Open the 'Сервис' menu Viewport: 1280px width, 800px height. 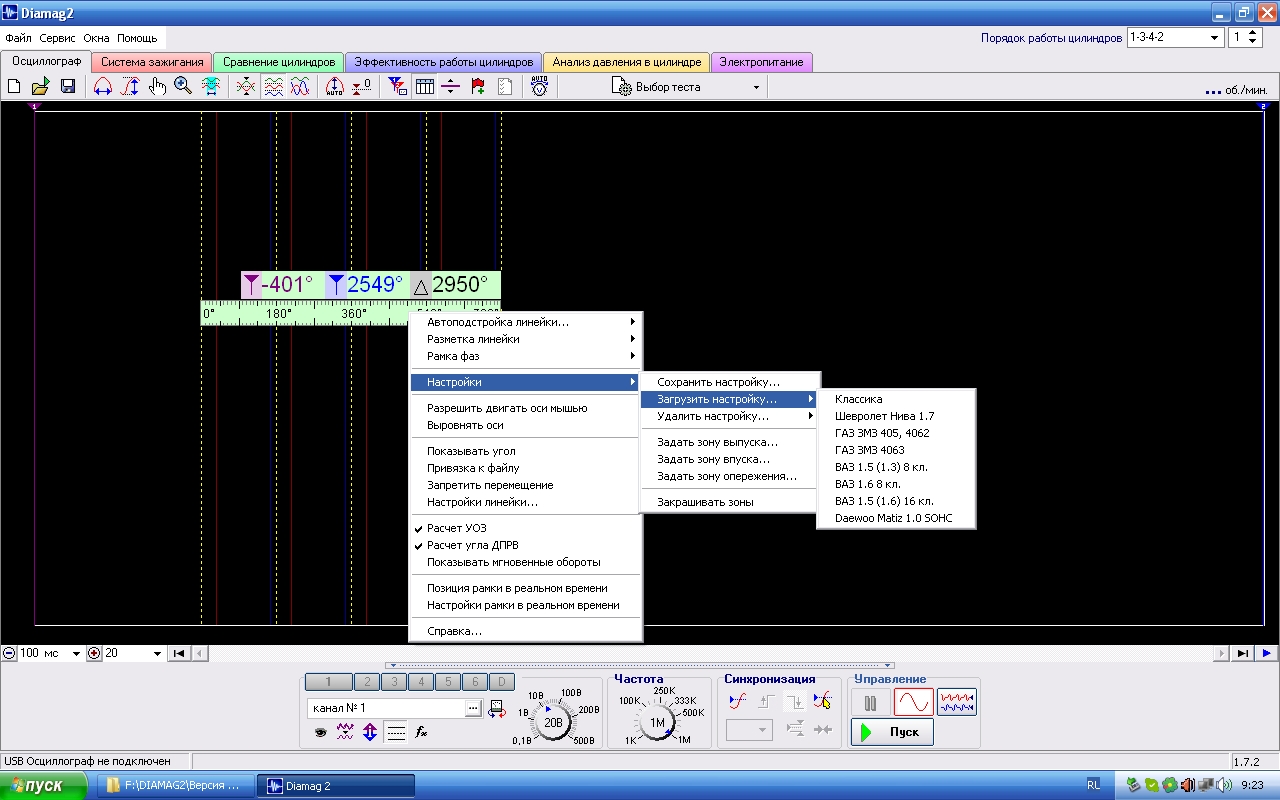(x=58, y=38)
